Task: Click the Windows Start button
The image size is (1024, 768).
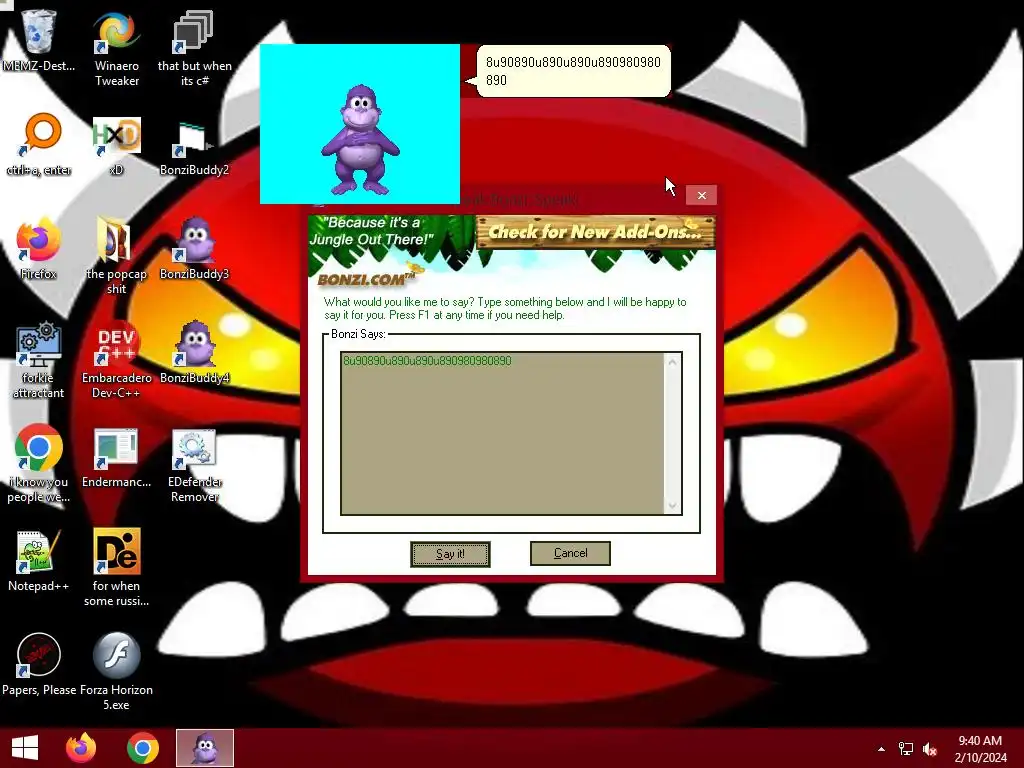Action: click(x=25, y=748)
